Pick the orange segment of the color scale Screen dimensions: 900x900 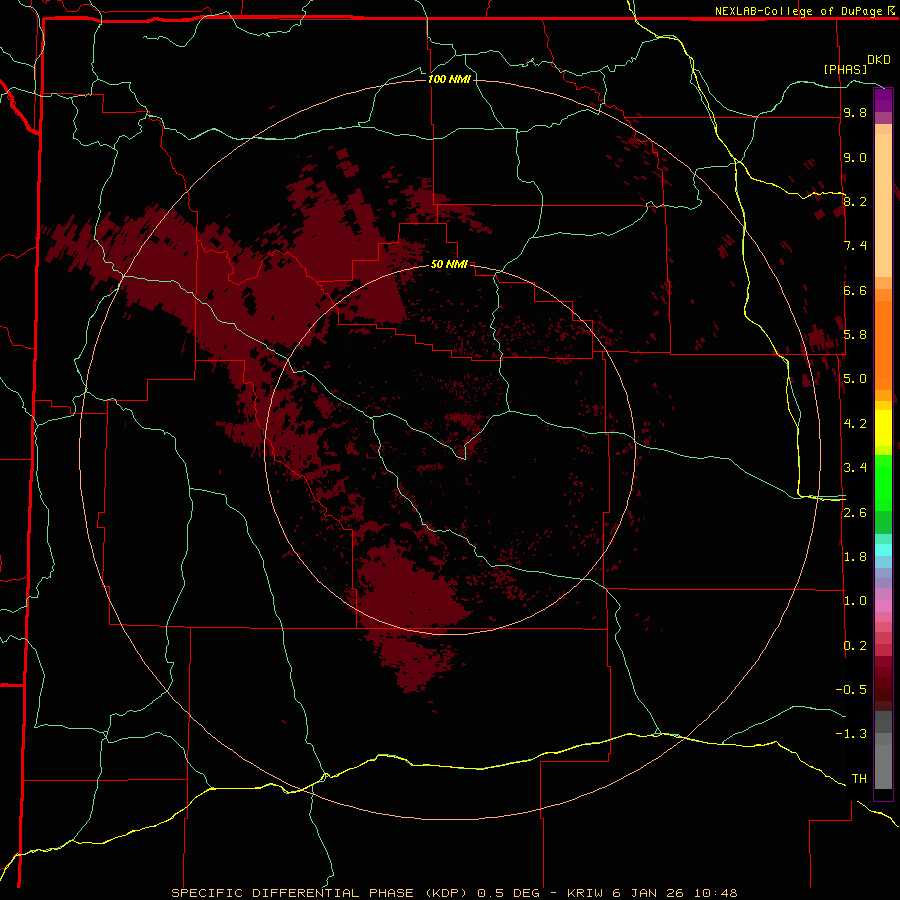coord(883,346)
